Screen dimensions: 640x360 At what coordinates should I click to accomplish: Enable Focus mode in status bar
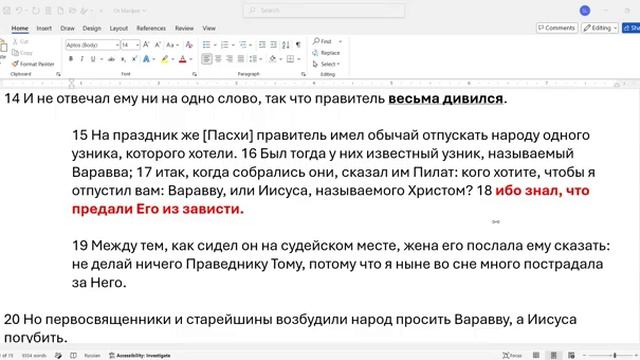pos(512,356)
